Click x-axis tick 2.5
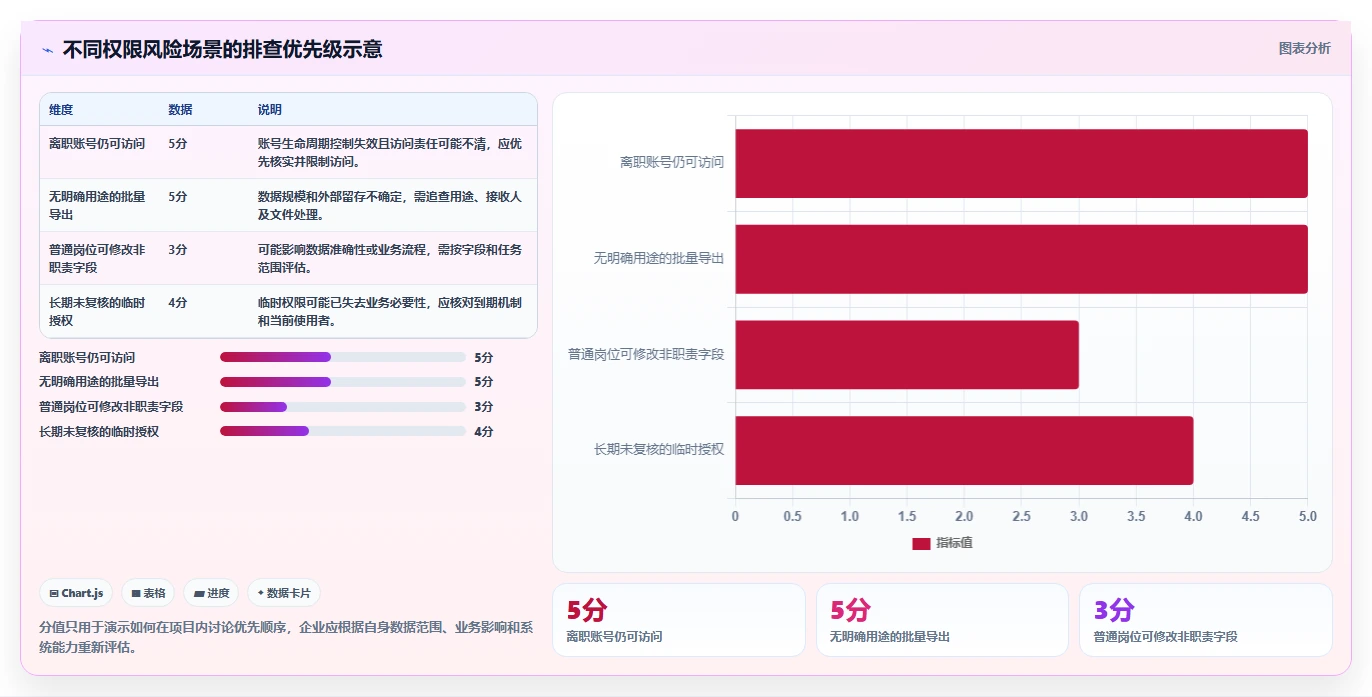1372x697 pixels. (1021, 517)
